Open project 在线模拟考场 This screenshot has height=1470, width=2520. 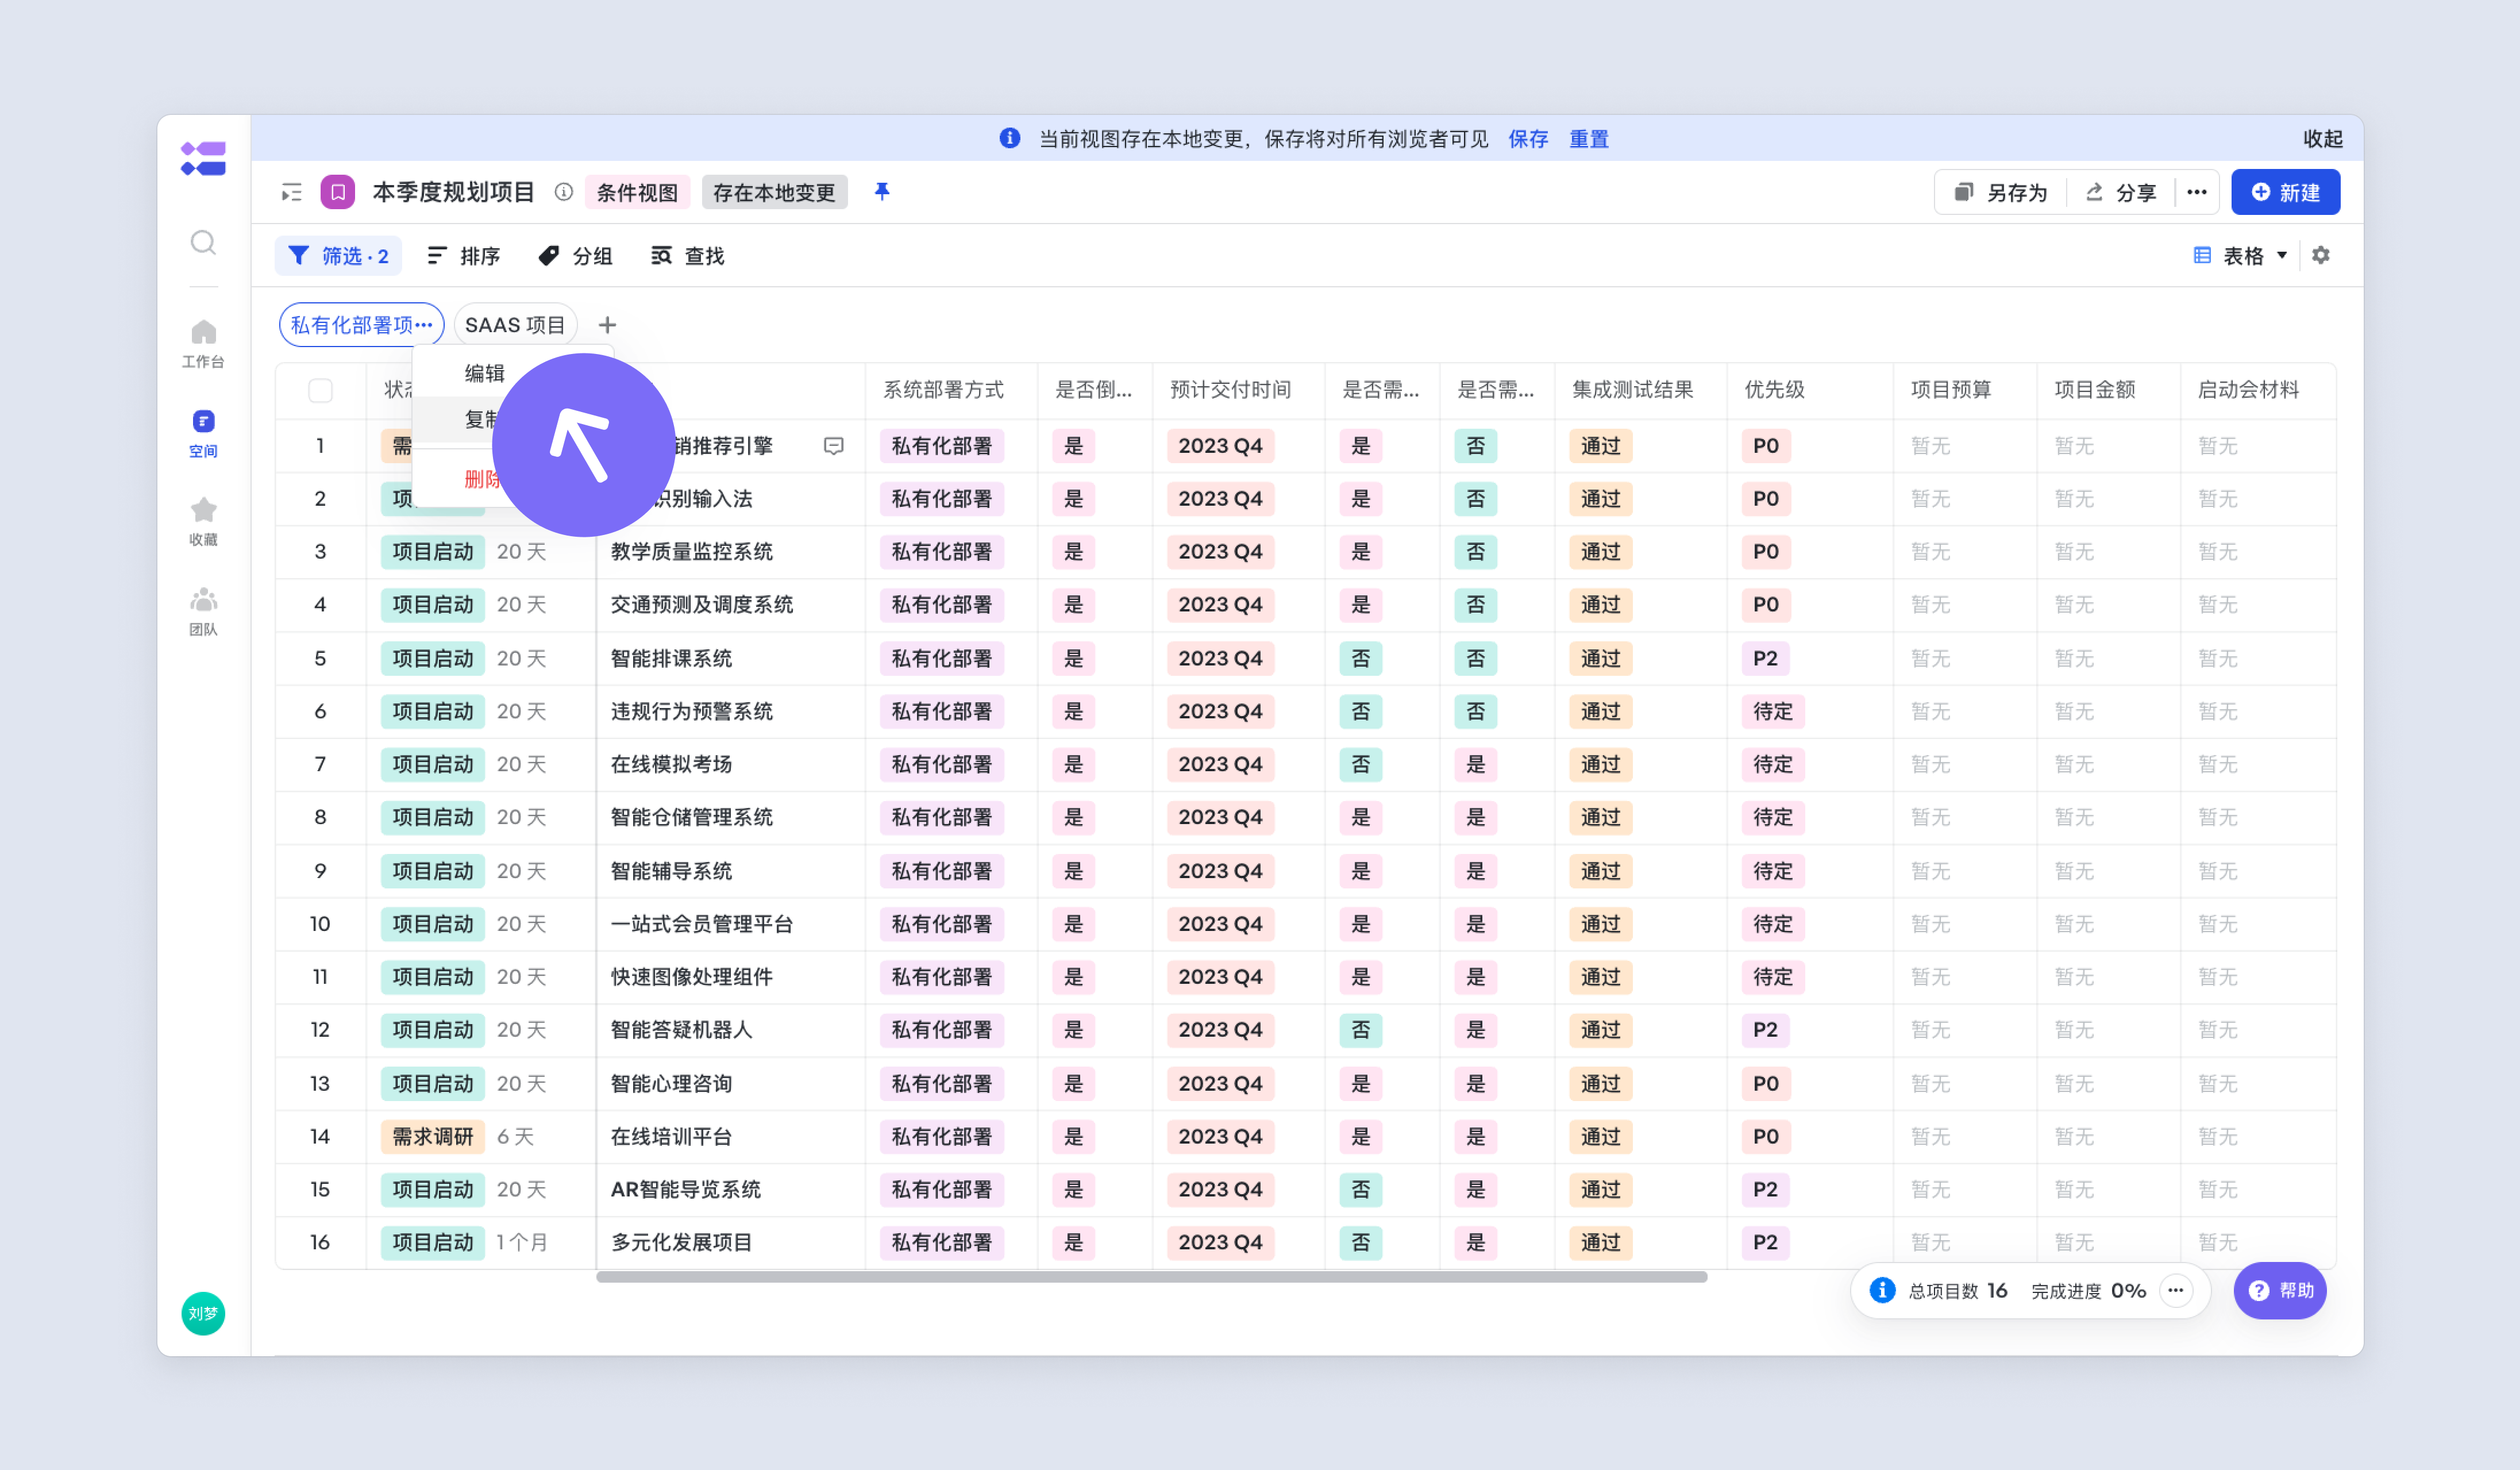click(671, 765)
